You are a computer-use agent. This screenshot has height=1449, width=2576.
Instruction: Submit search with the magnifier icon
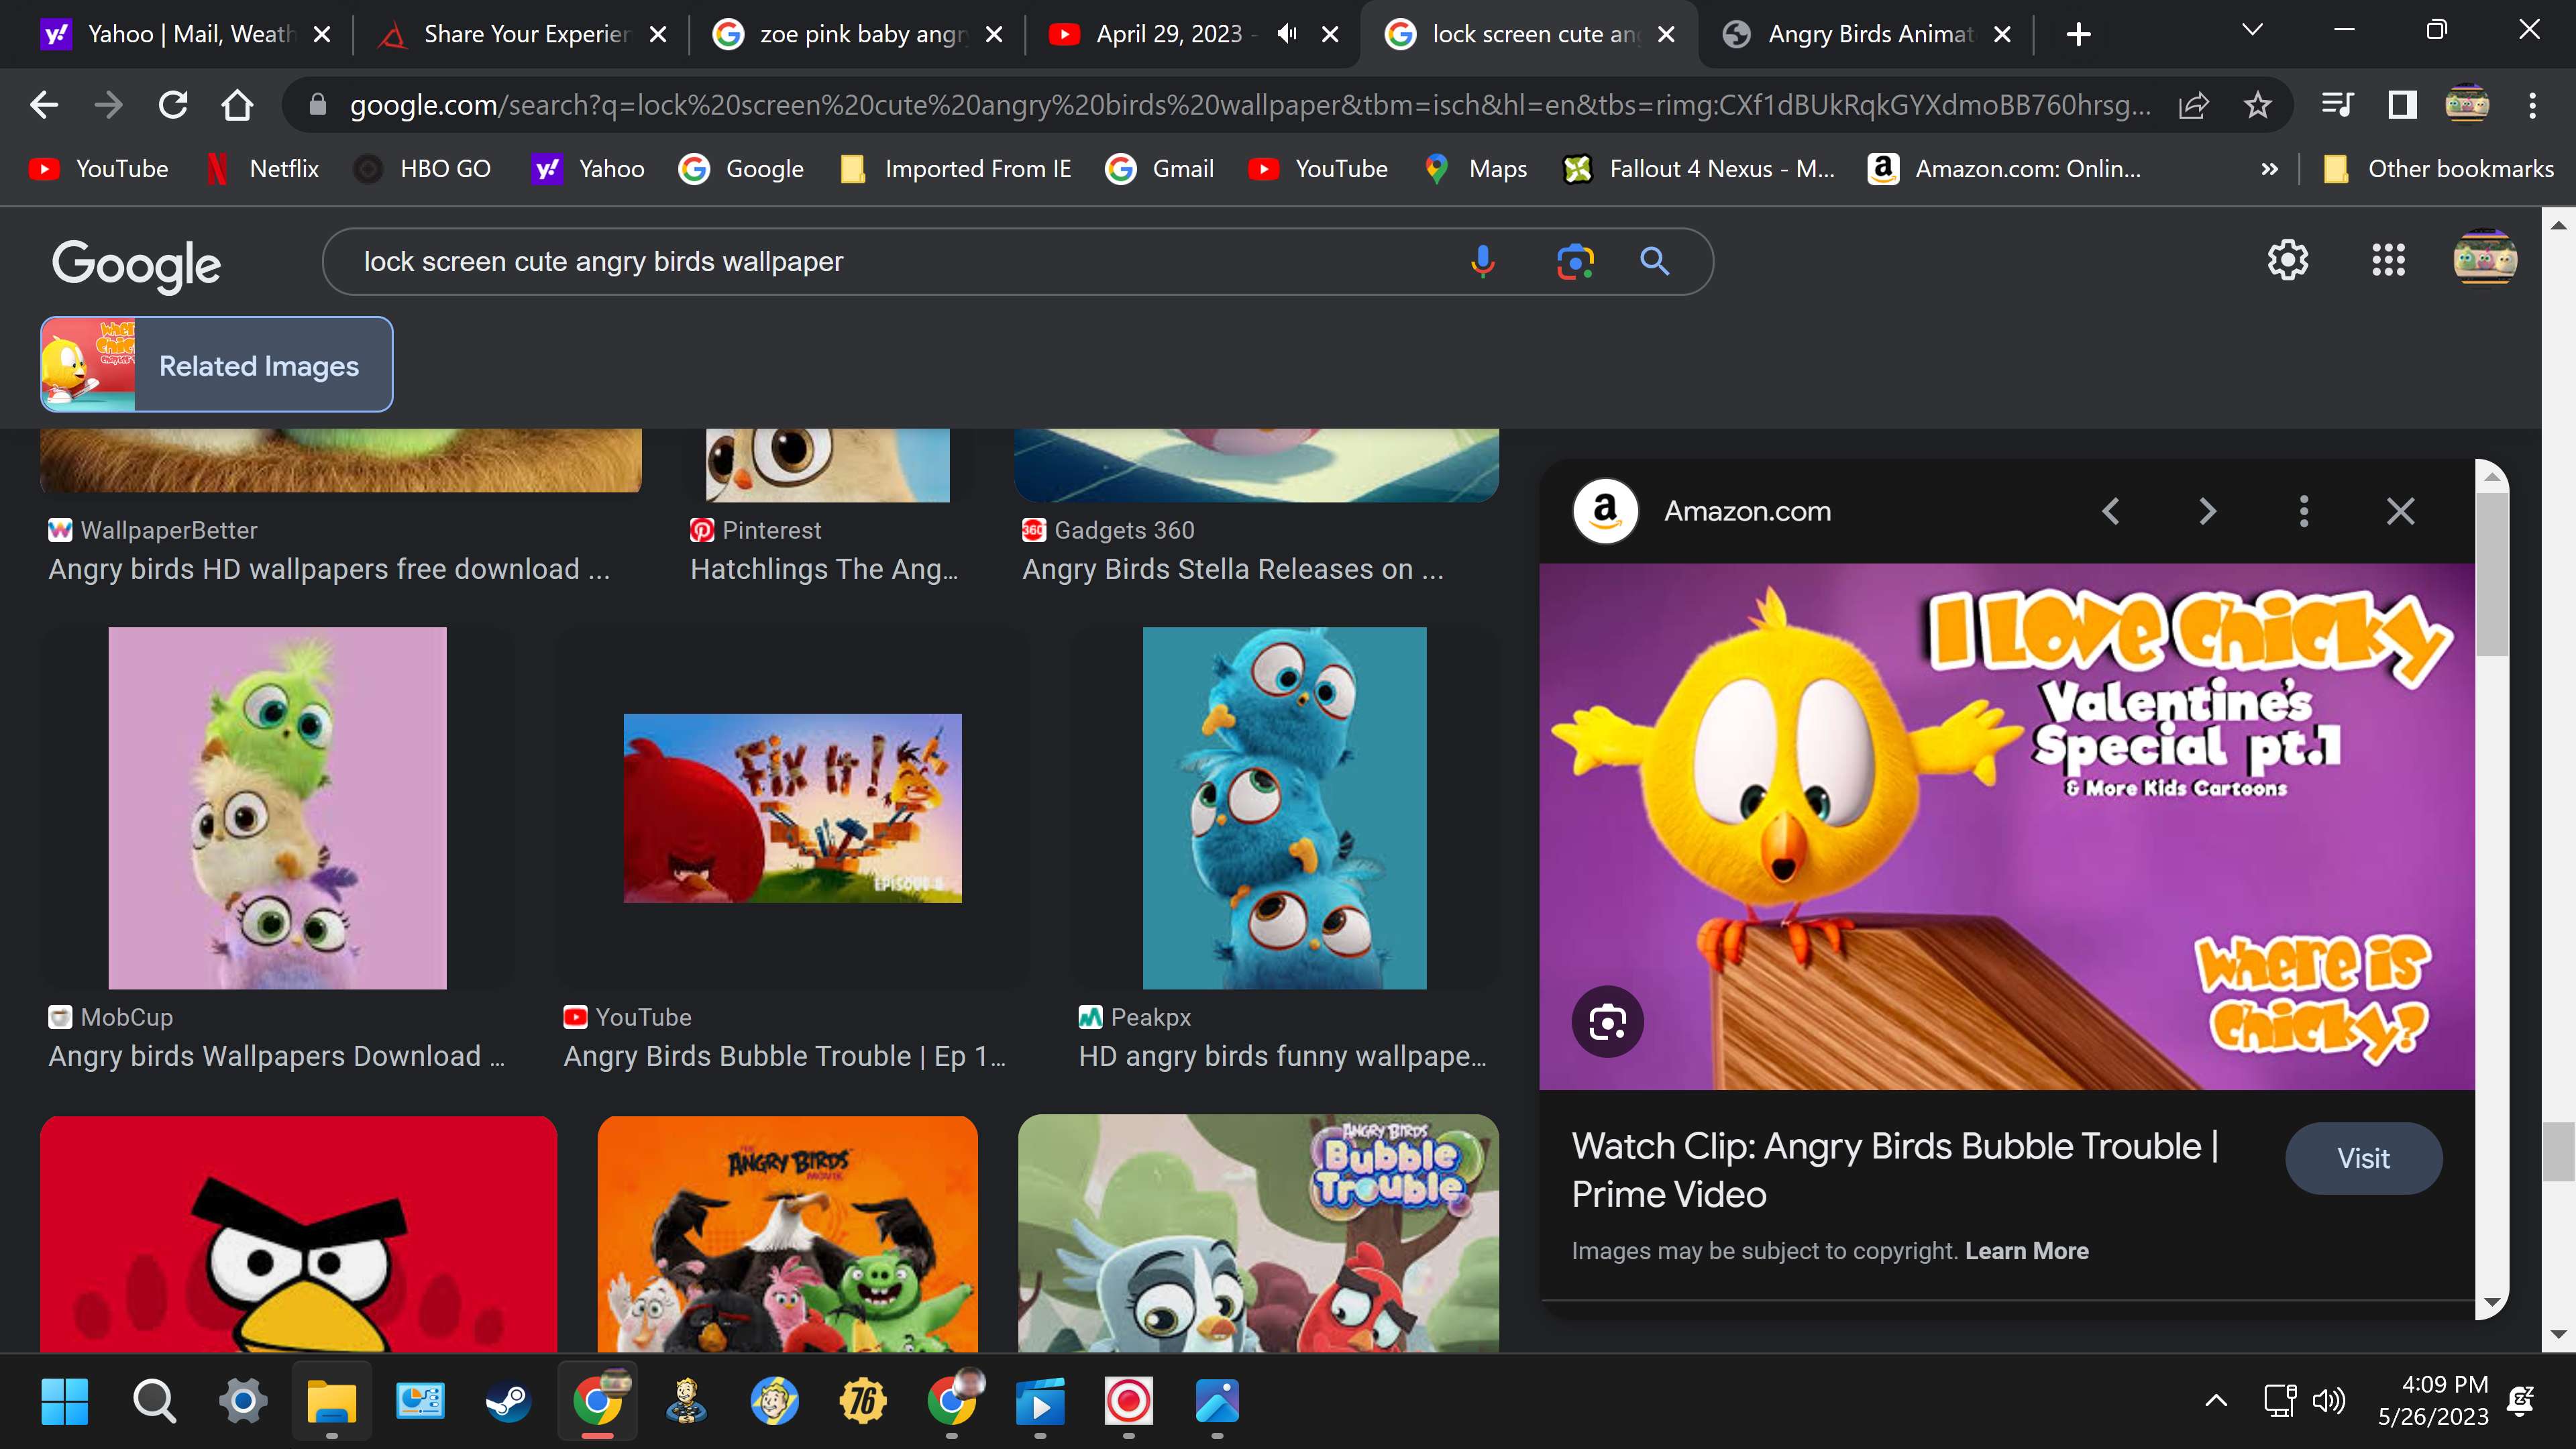pos(1655,262)
